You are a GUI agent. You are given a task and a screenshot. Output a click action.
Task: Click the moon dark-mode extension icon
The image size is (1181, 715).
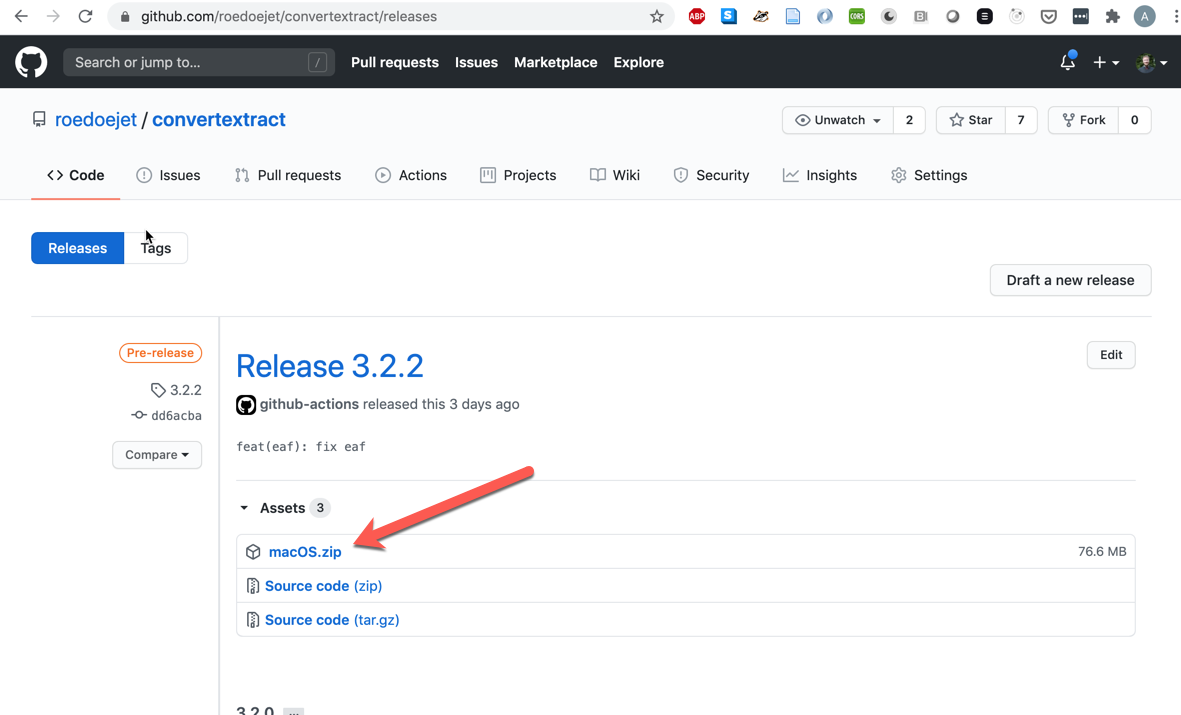click(x=889, y=17)
